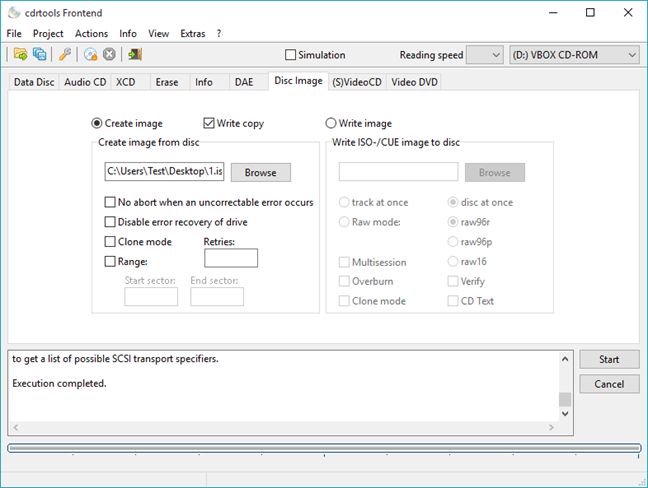
Task: Click the burn disc toolbar icon
Action: pyautogui.click(x=91, y=55)
